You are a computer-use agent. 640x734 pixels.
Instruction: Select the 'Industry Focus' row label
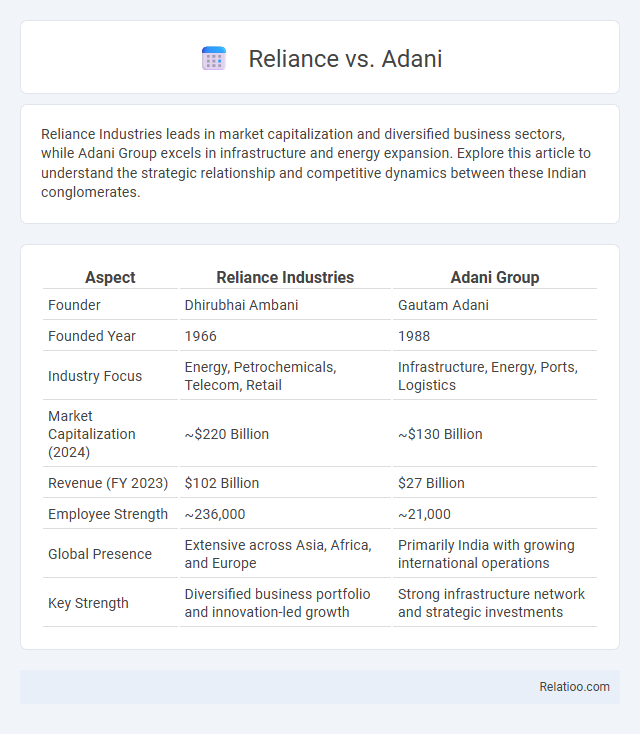95,376
